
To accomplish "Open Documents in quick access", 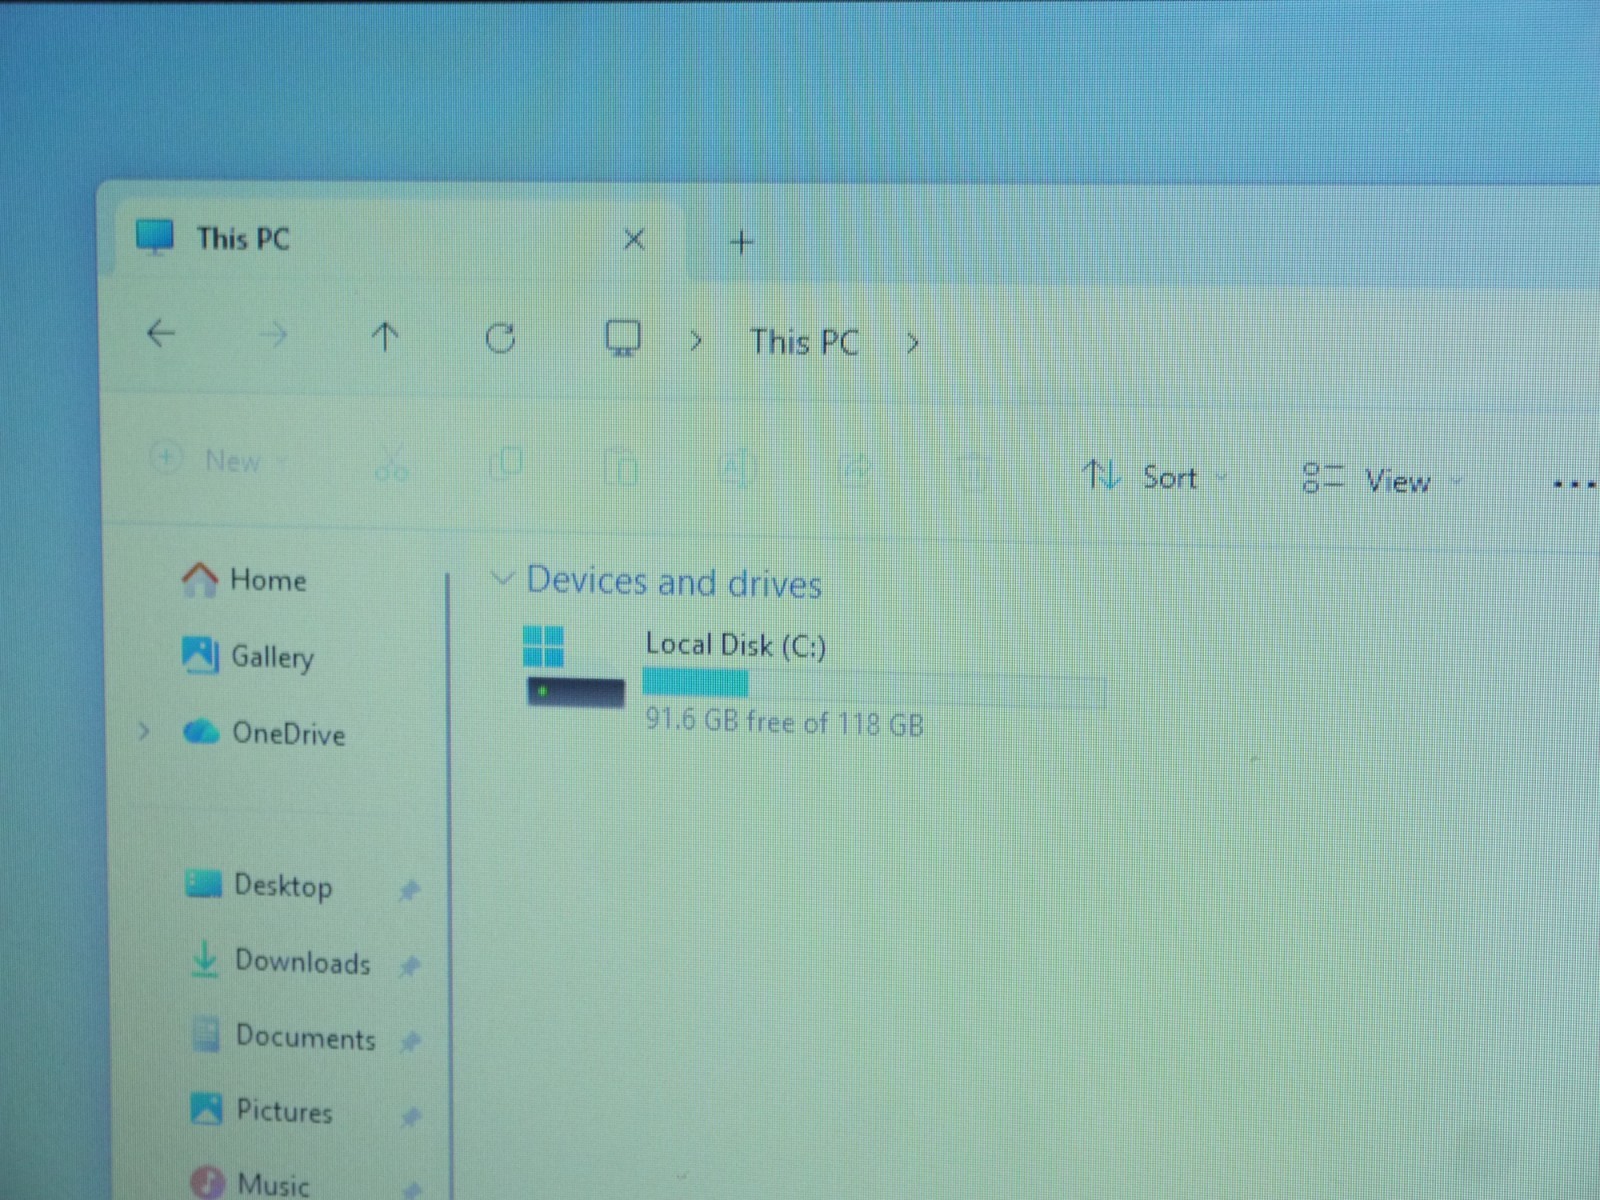I will (x=284, y=1037).
